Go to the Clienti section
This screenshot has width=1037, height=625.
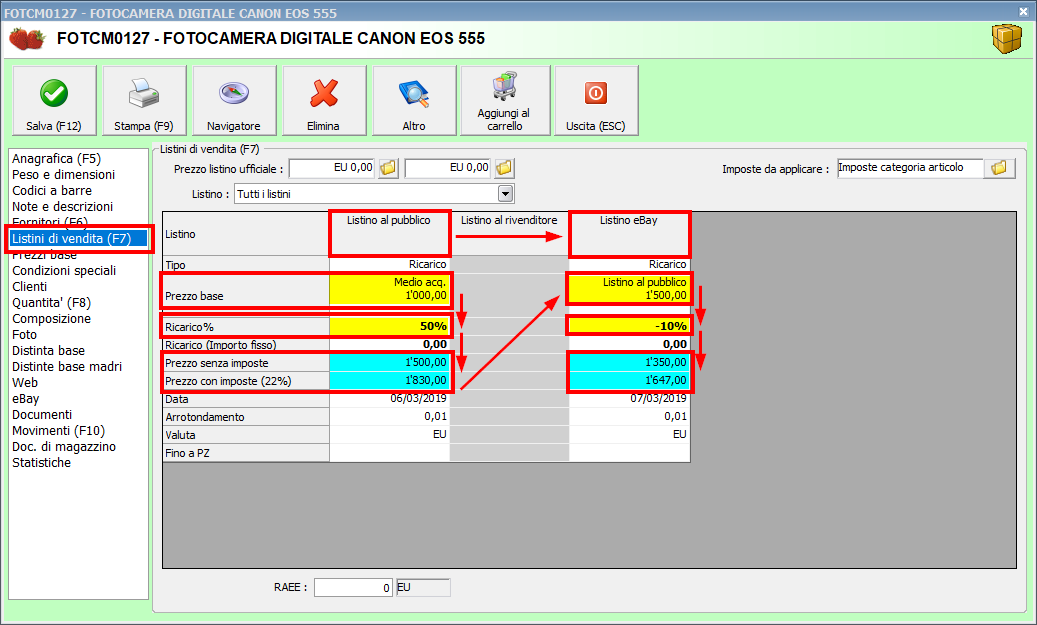29,286
